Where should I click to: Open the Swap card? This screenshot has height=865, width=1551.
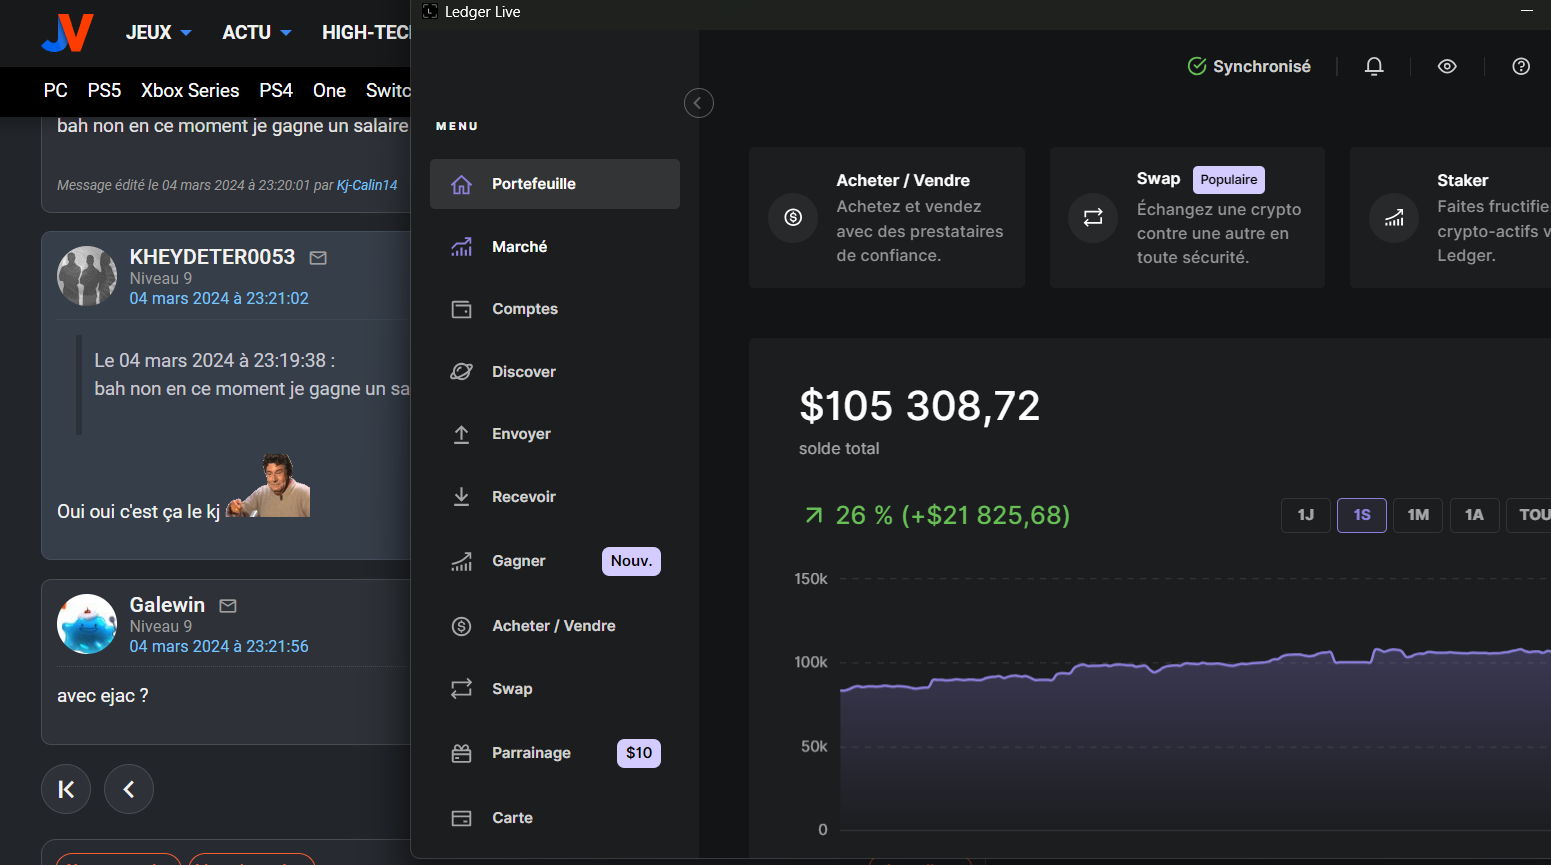(x=1187, y=217)
